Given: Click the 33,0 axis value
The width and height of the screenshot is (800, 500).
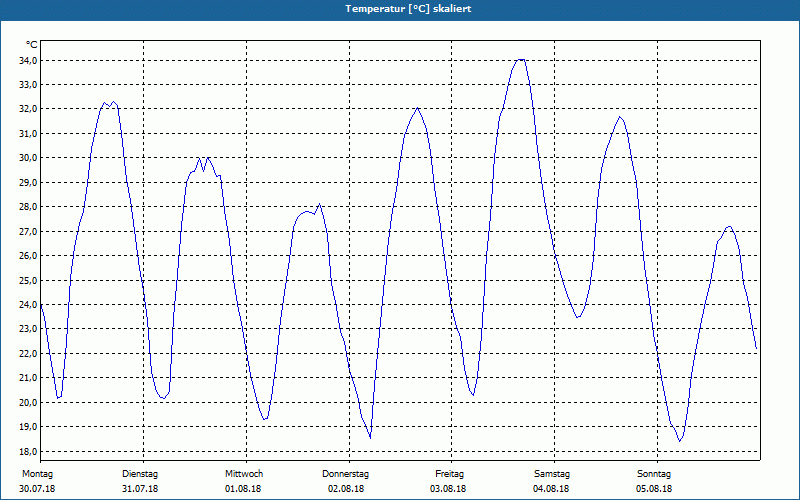Looking at the screenshot, I should coord(28,85).
